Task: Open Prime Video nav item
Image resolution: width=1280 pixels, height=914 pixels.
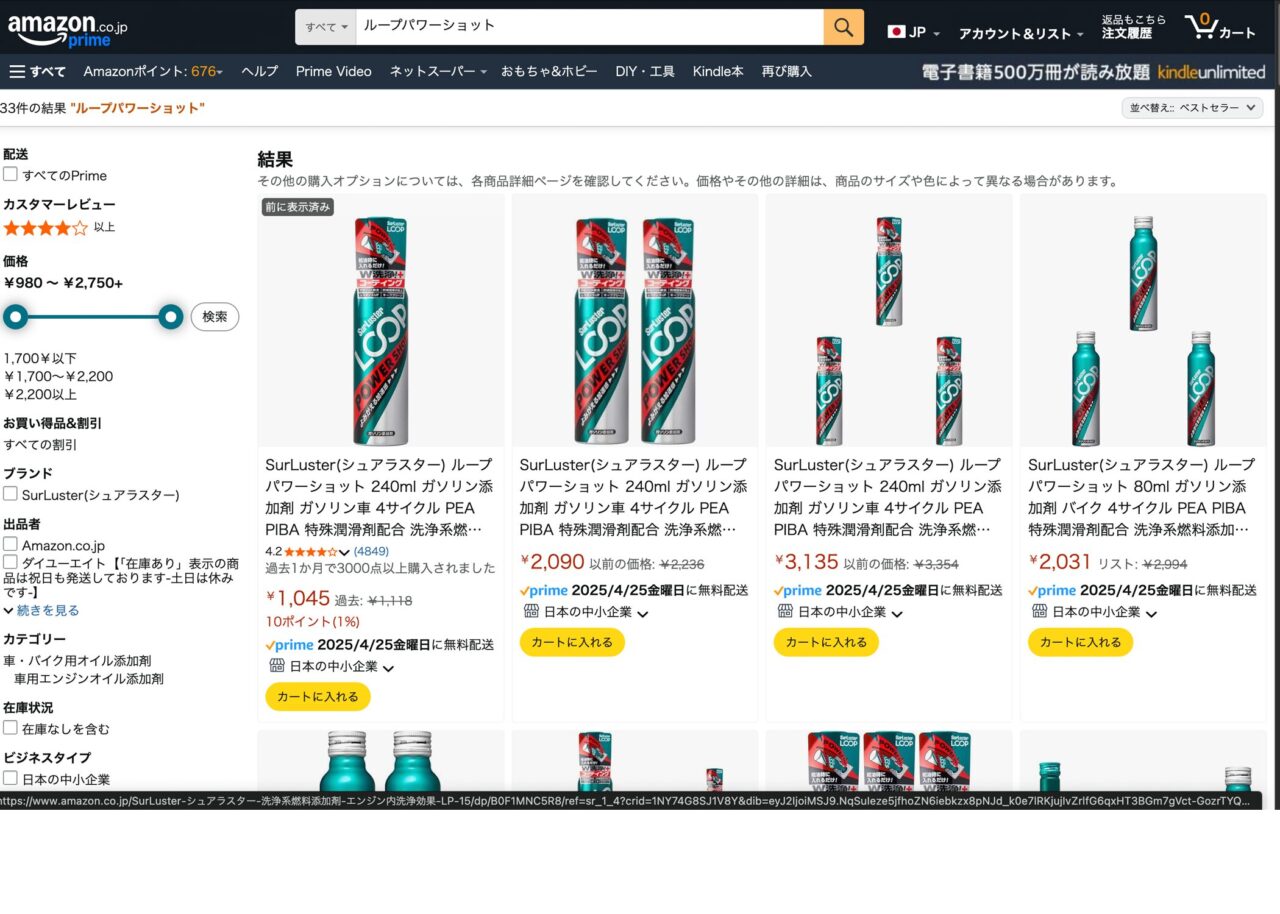Action: pyautogui.click(x=333, y=71)
